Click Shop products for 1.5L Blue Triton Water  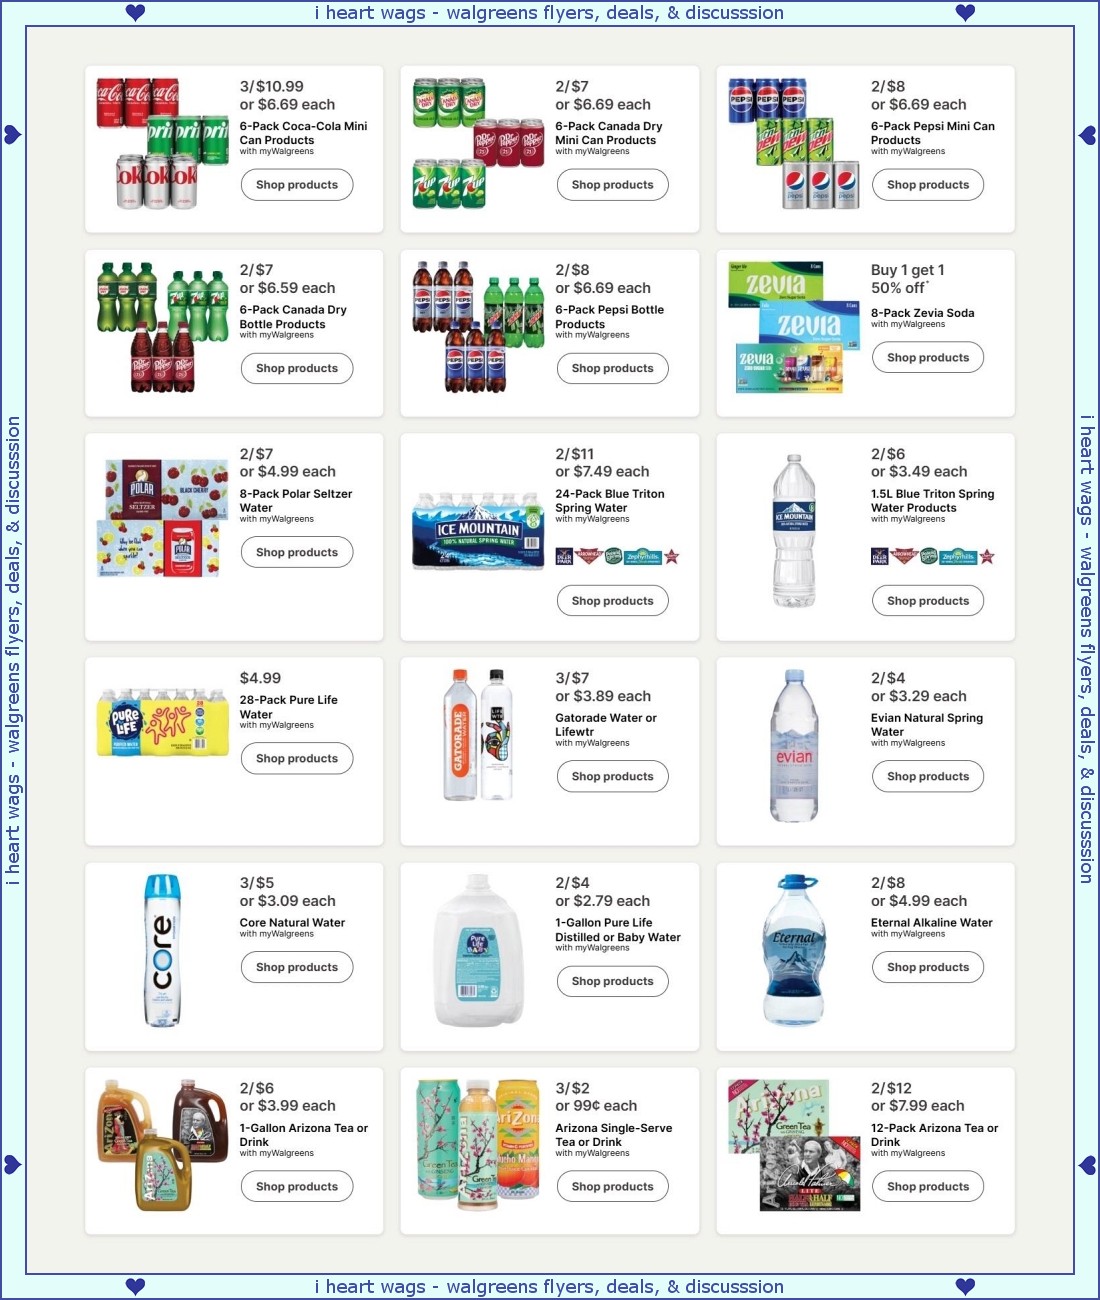pos(928,601)
